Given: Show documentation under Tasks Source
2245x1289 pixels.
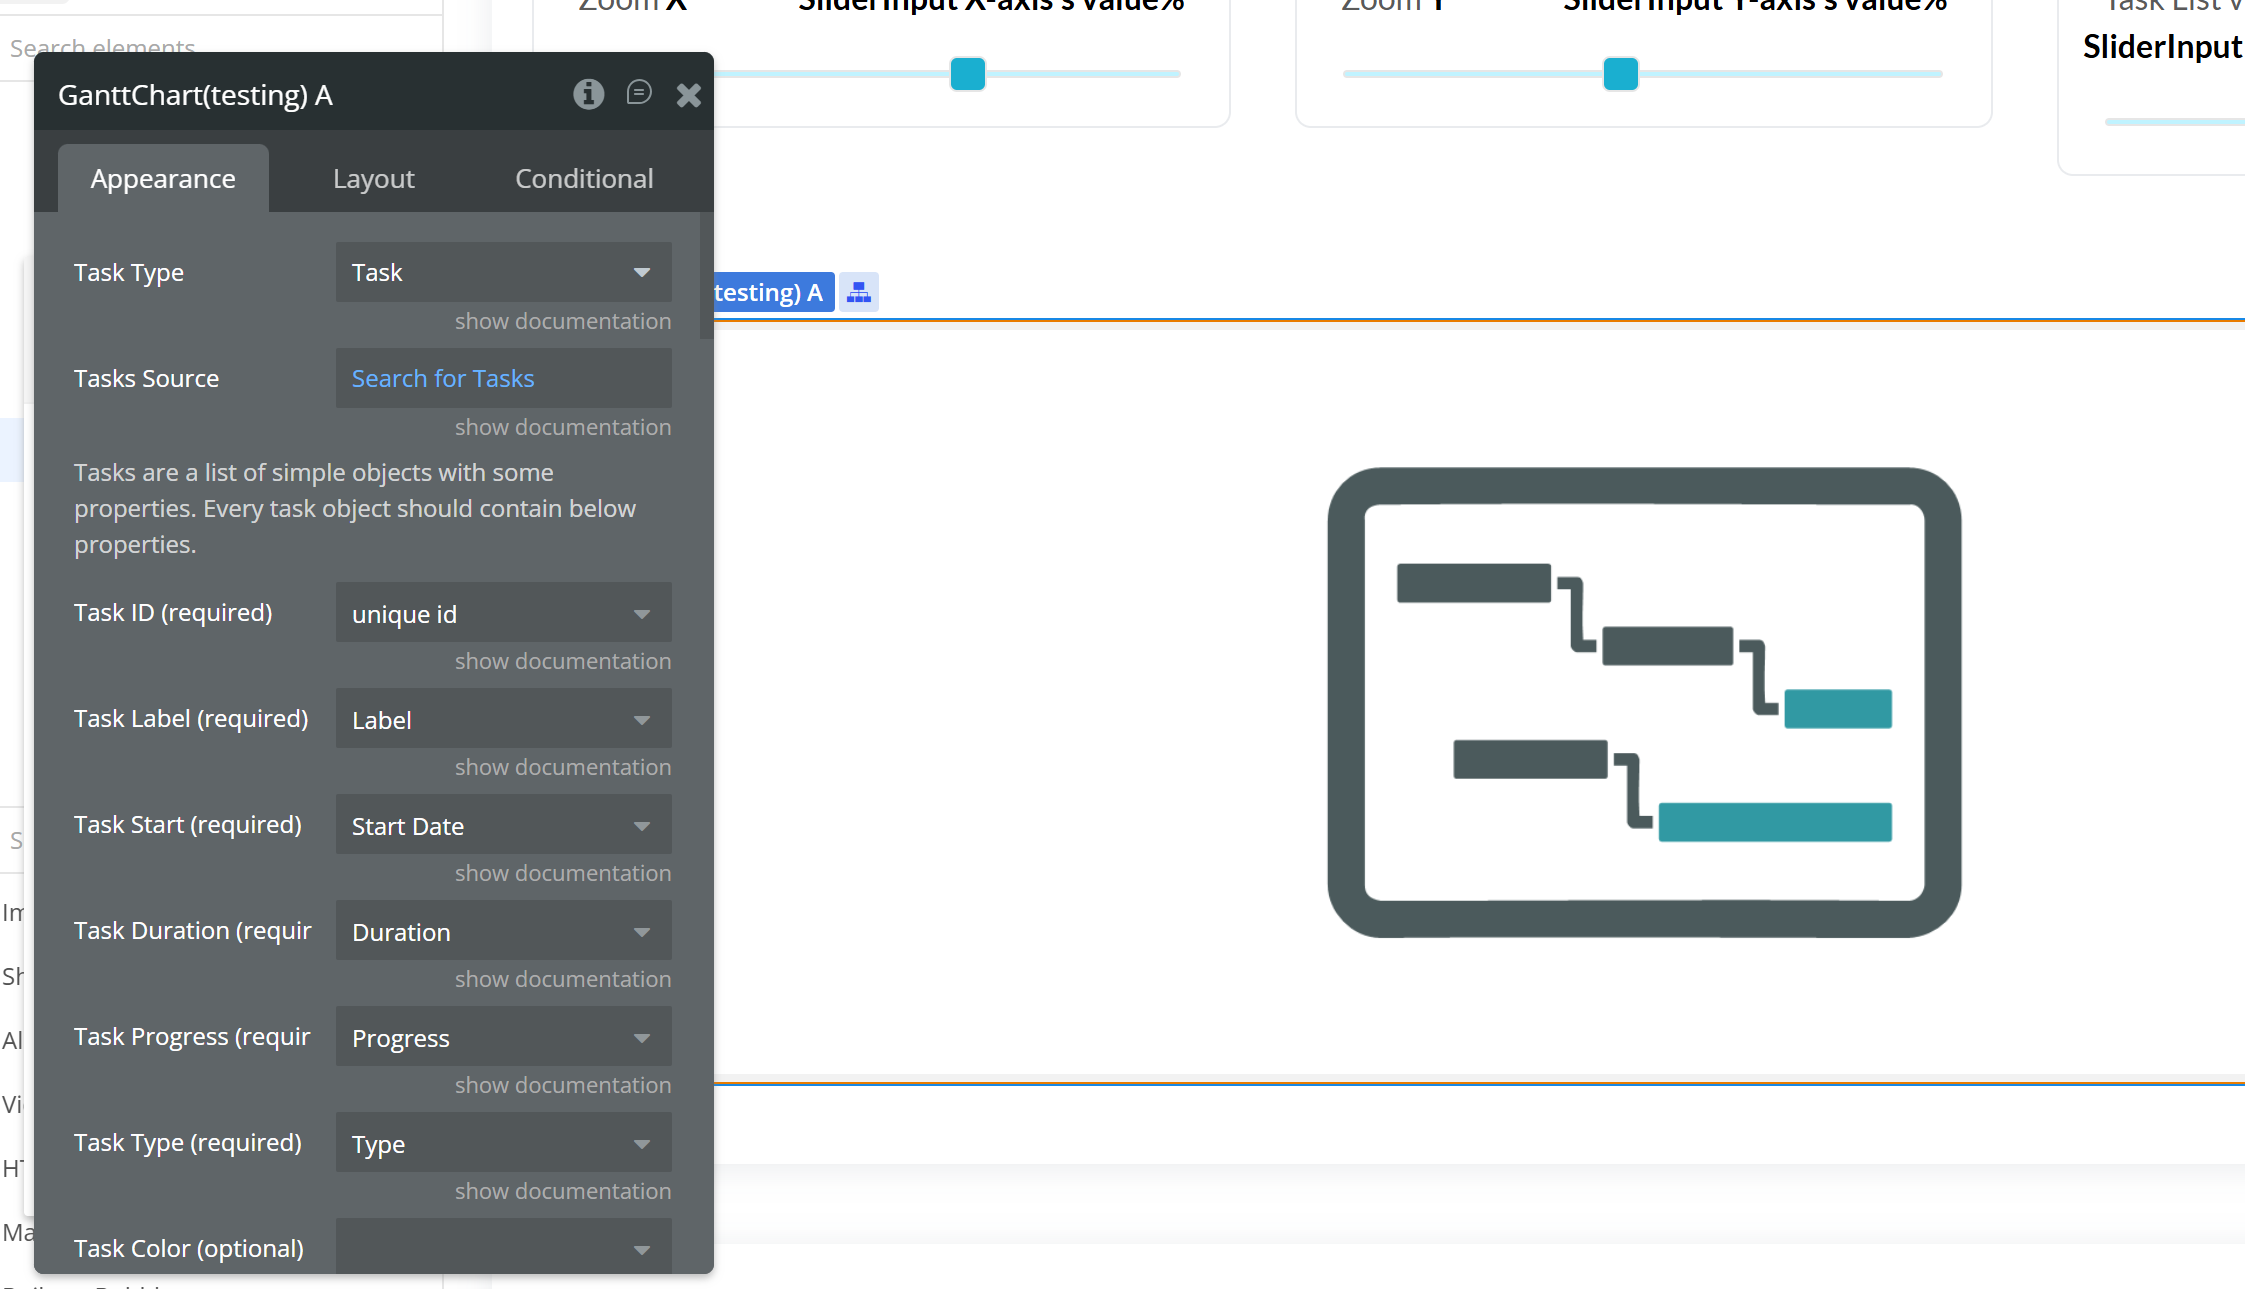Looking at the screenshot, I should [x=562, y=427].
